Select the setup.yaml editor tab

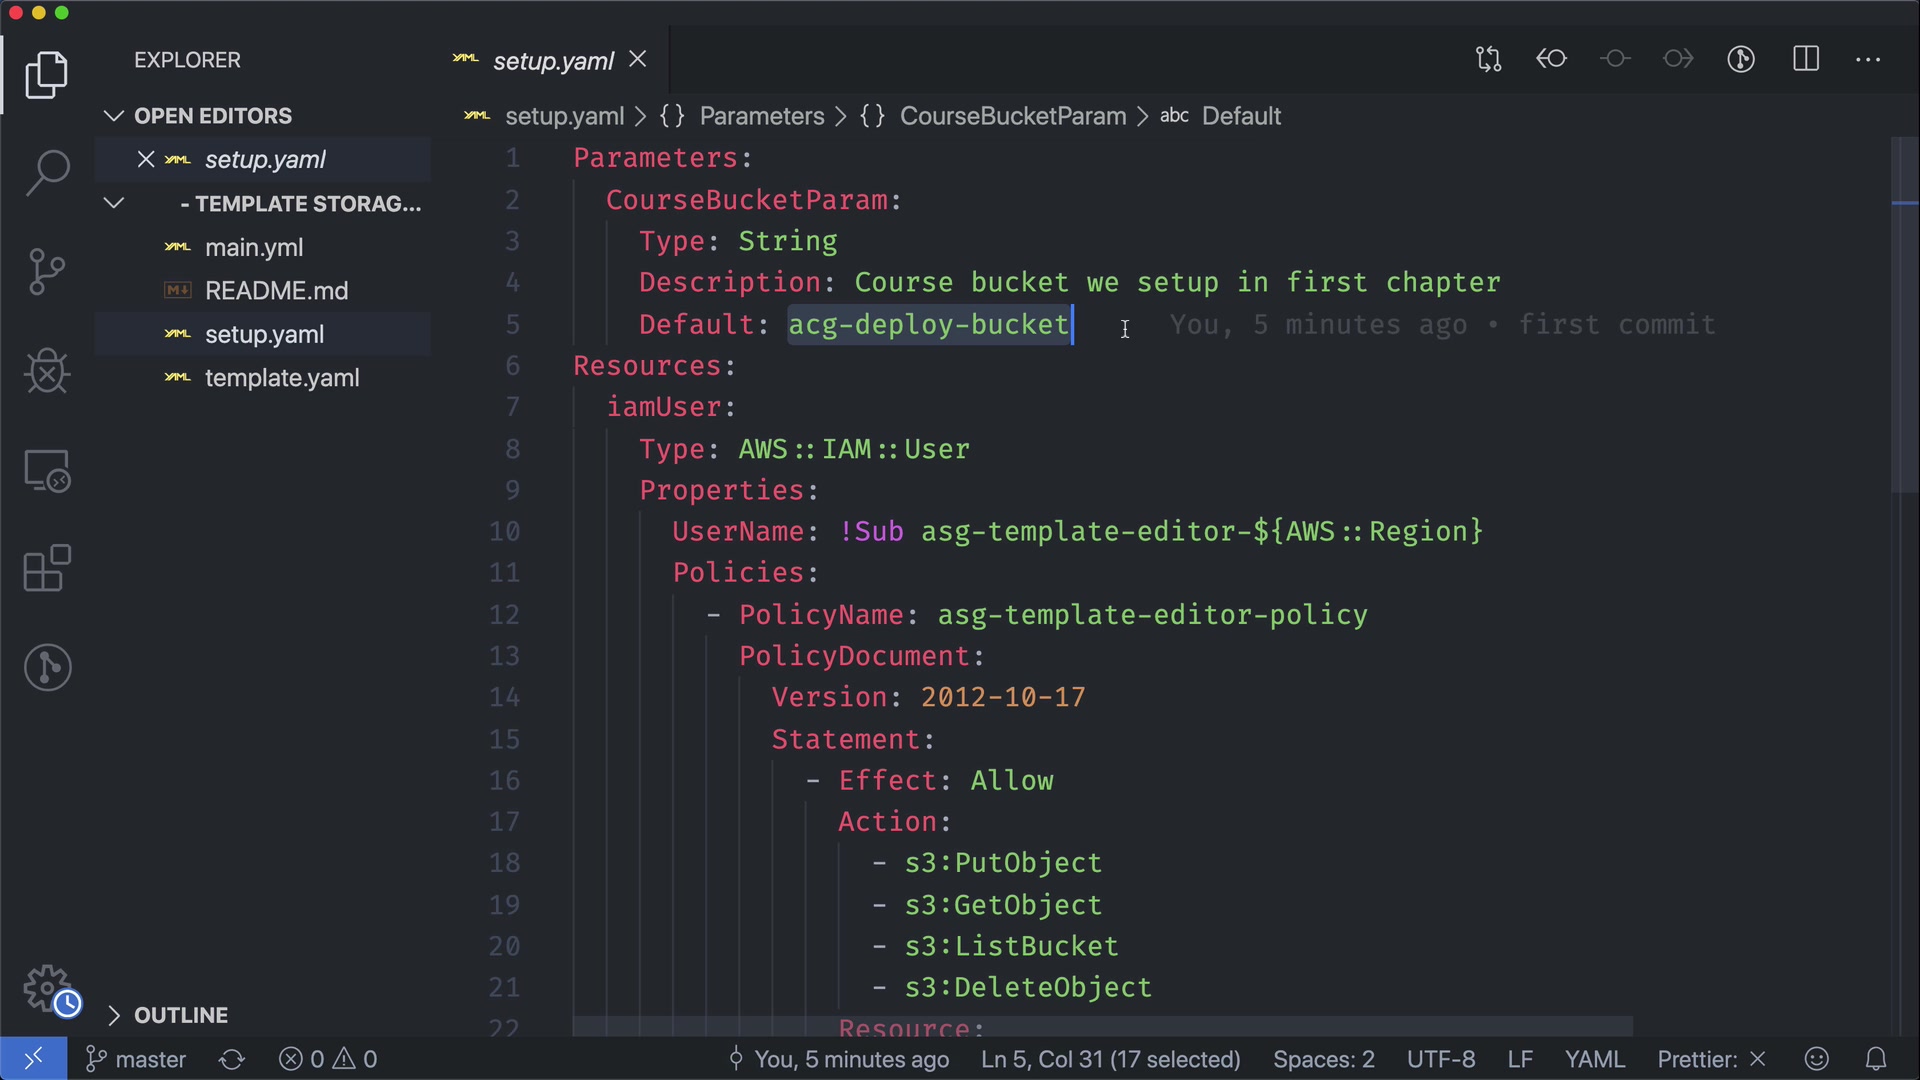(553, 61)
